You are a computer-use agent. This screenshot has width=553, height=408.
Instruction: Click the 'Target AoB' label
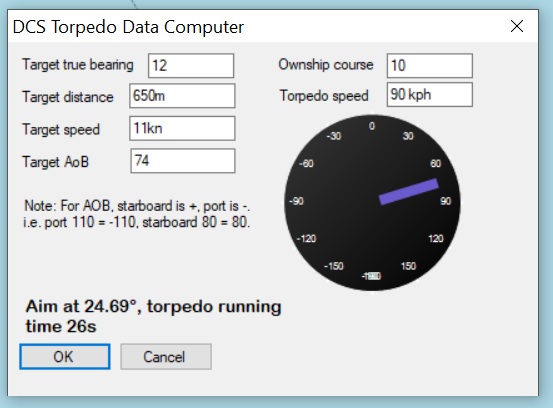(56, 162)
